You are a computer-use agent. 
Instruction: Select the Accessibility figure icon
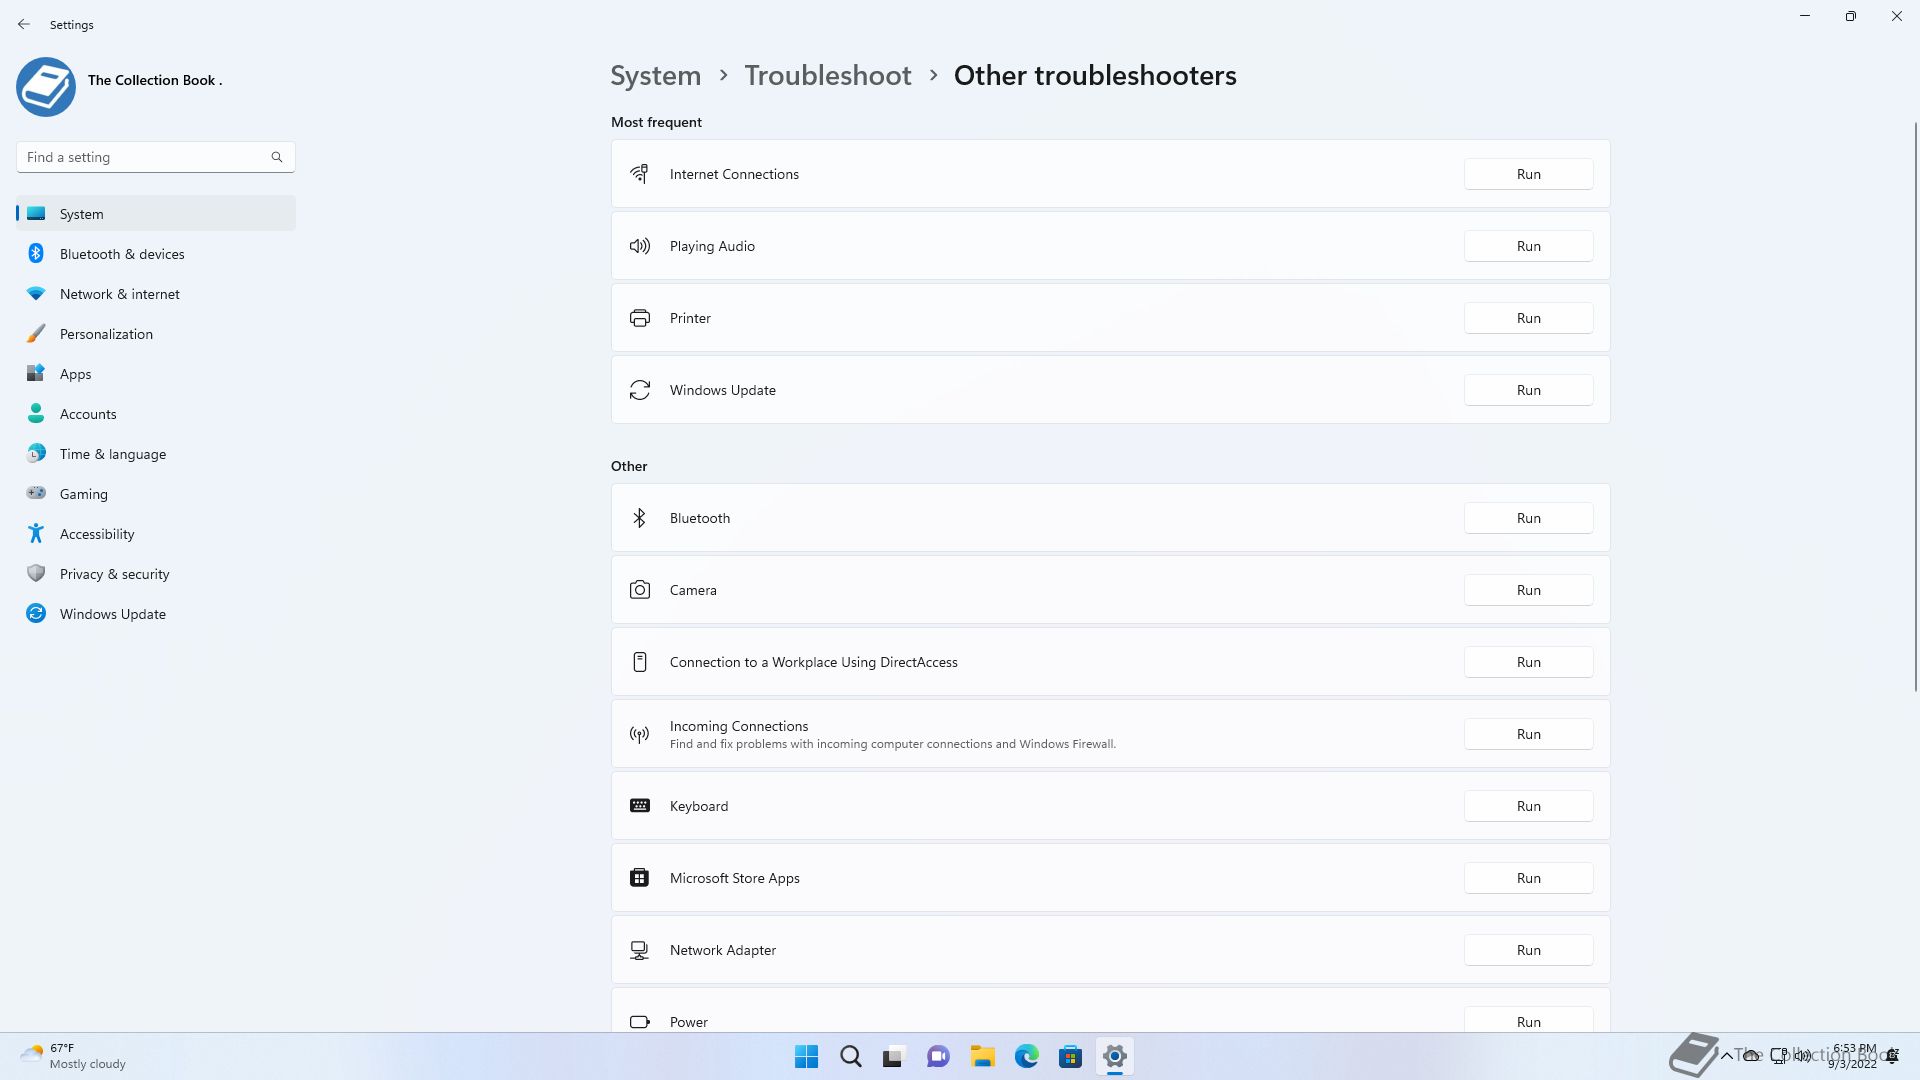coord(36,534)
